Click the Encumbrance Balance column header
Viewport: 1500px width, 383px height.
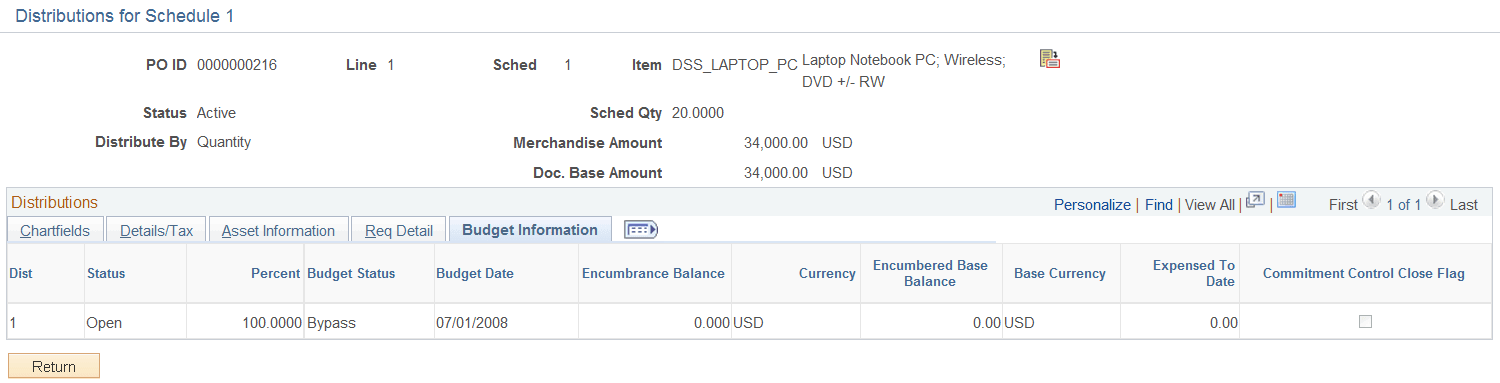click(x=653, y=273)
